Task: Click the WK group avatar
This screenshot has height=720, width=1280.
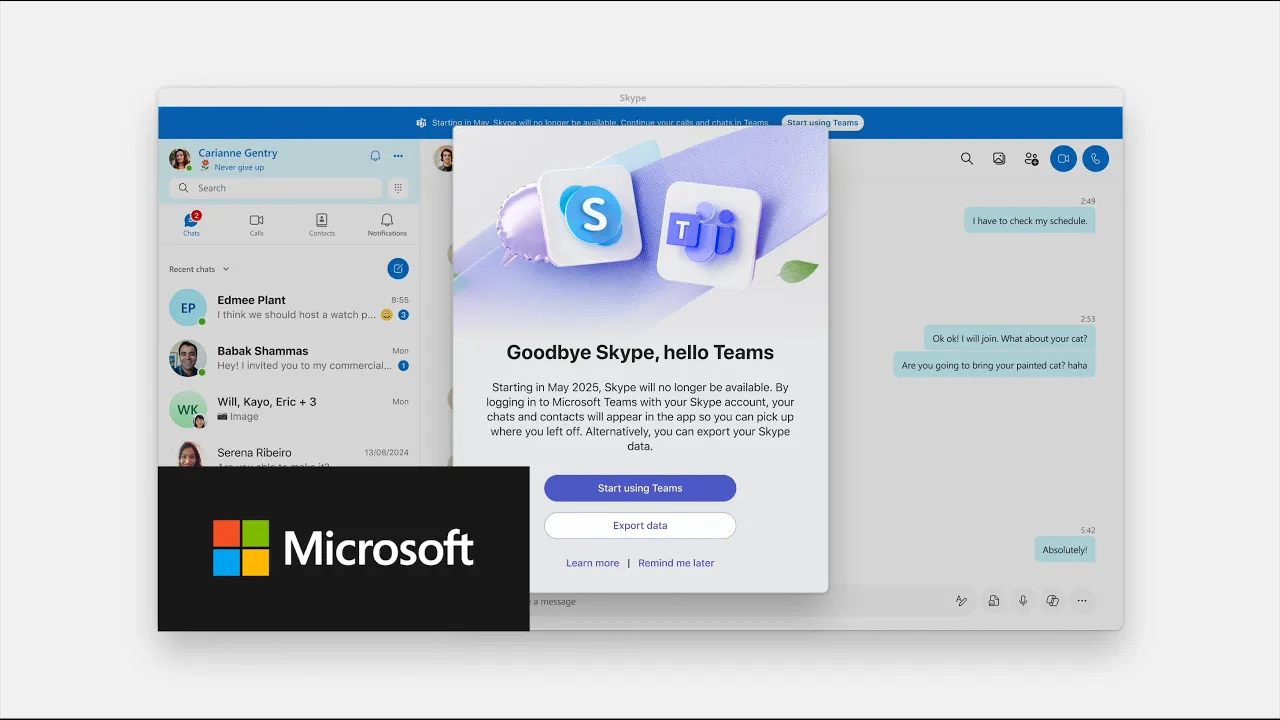Action: (x=188, y=410)
